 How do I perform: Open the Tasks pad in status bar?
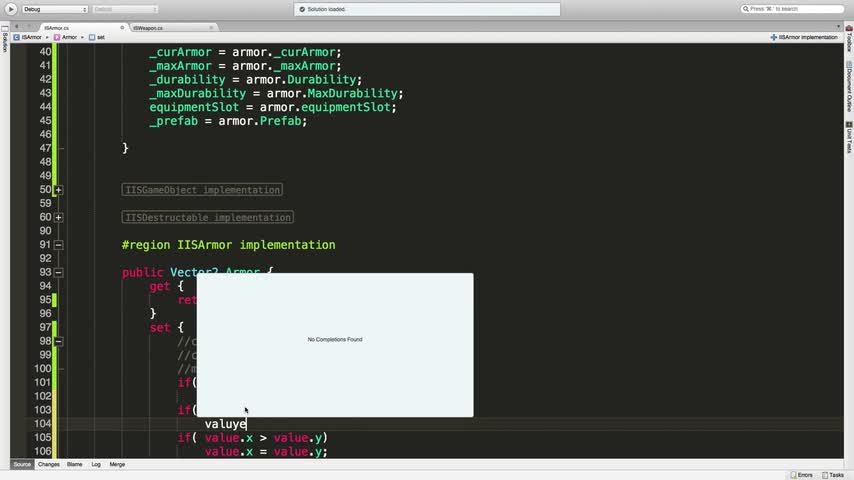[x=833, y=475]
